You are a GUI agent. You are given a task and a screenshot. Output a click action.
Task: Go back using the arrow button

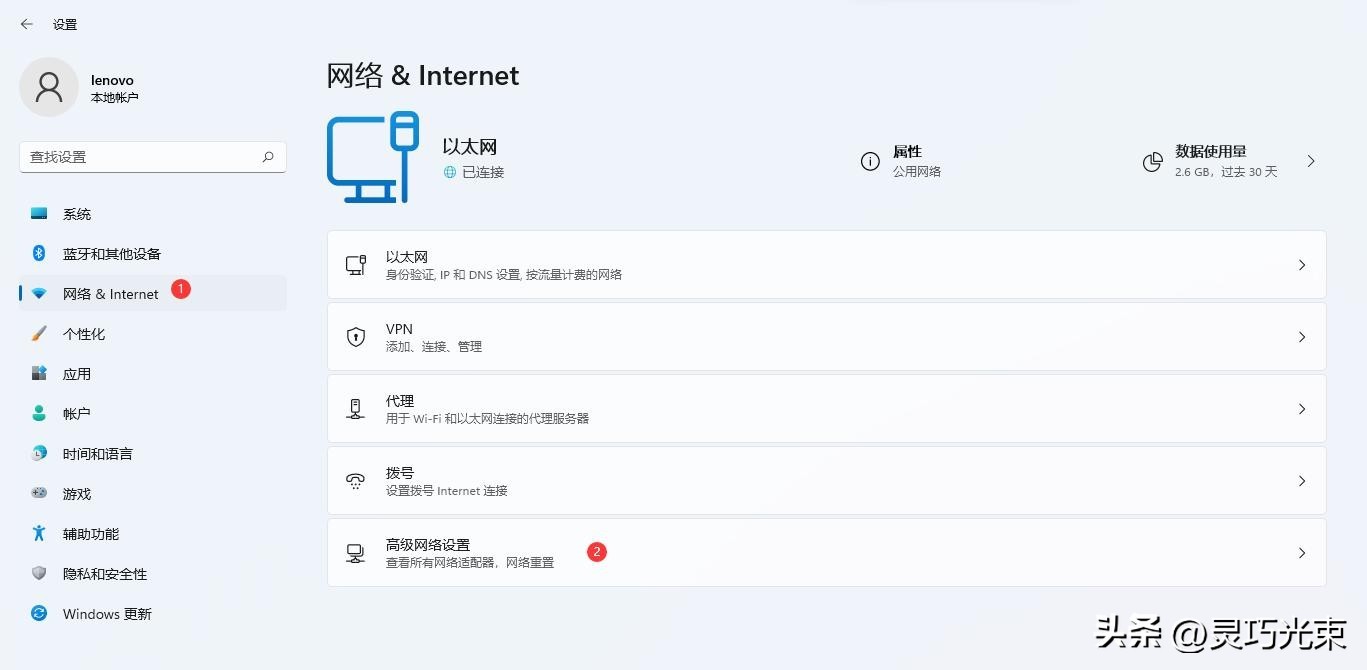26,23
